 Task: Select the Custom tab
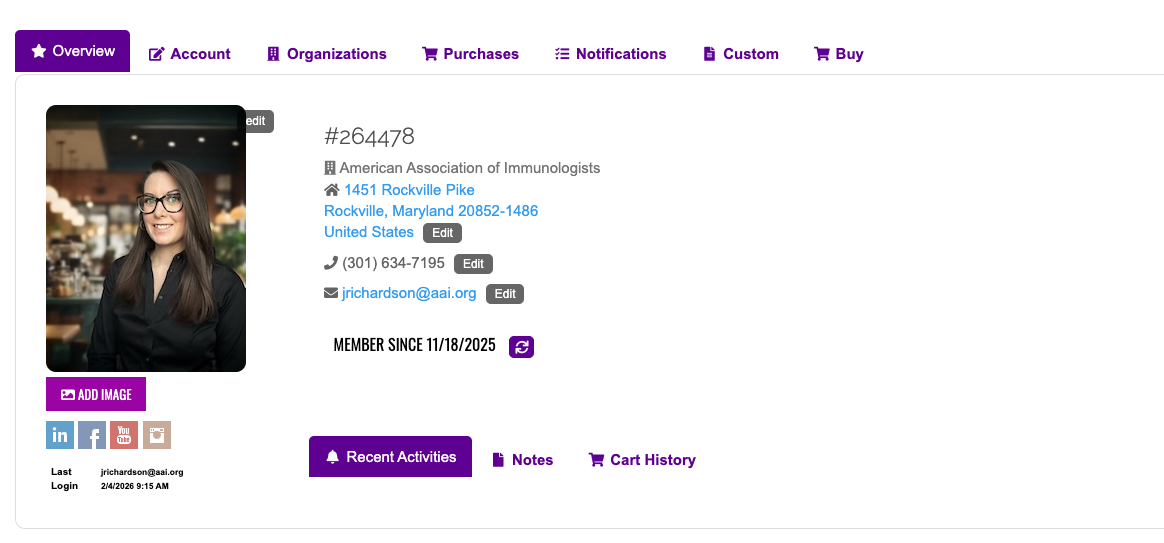pos(740,54)
